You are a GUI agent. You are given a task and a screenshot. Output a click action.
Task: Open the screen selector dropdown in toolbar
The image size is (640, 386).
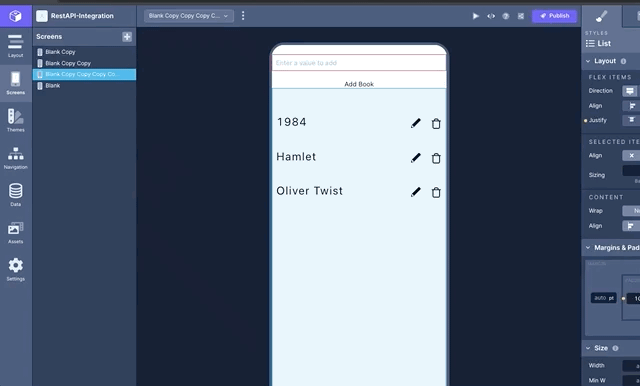tap(189, 16)
